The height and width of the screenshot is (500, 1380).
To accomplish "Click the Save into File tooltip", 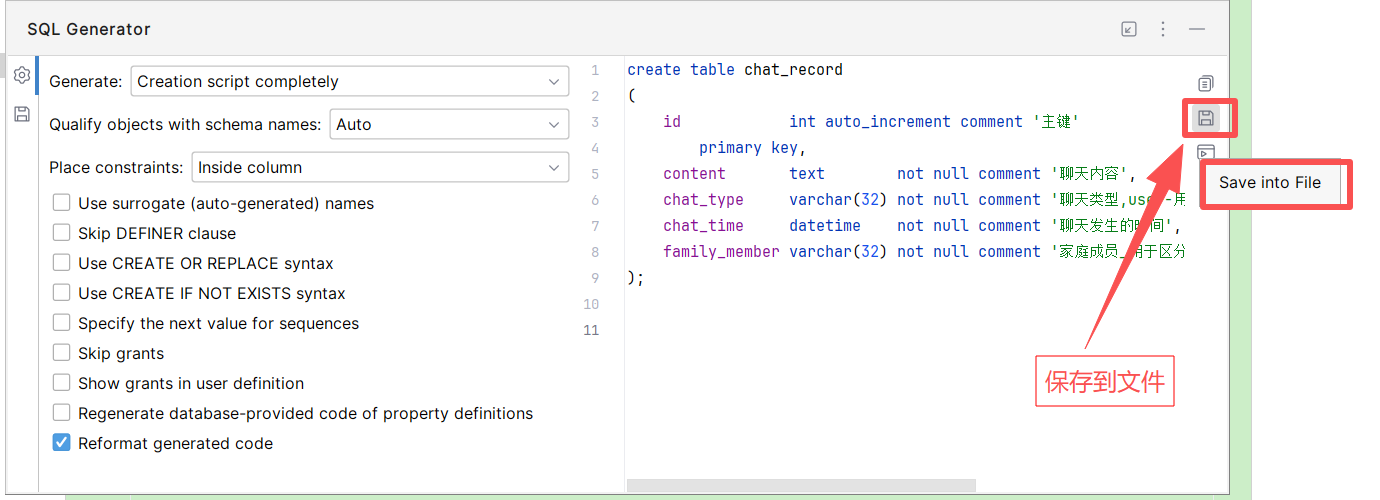I will point(1270,182).
